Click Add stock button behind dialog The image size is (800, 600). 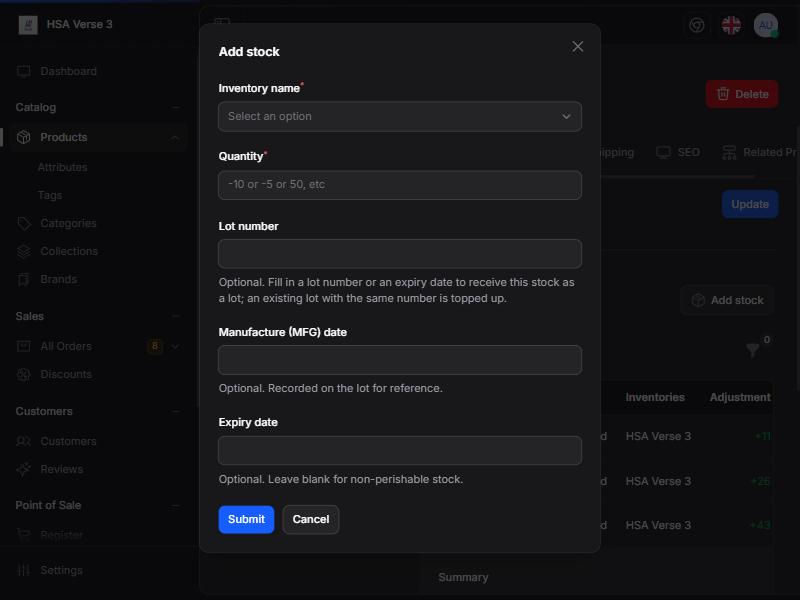[727, 300]
